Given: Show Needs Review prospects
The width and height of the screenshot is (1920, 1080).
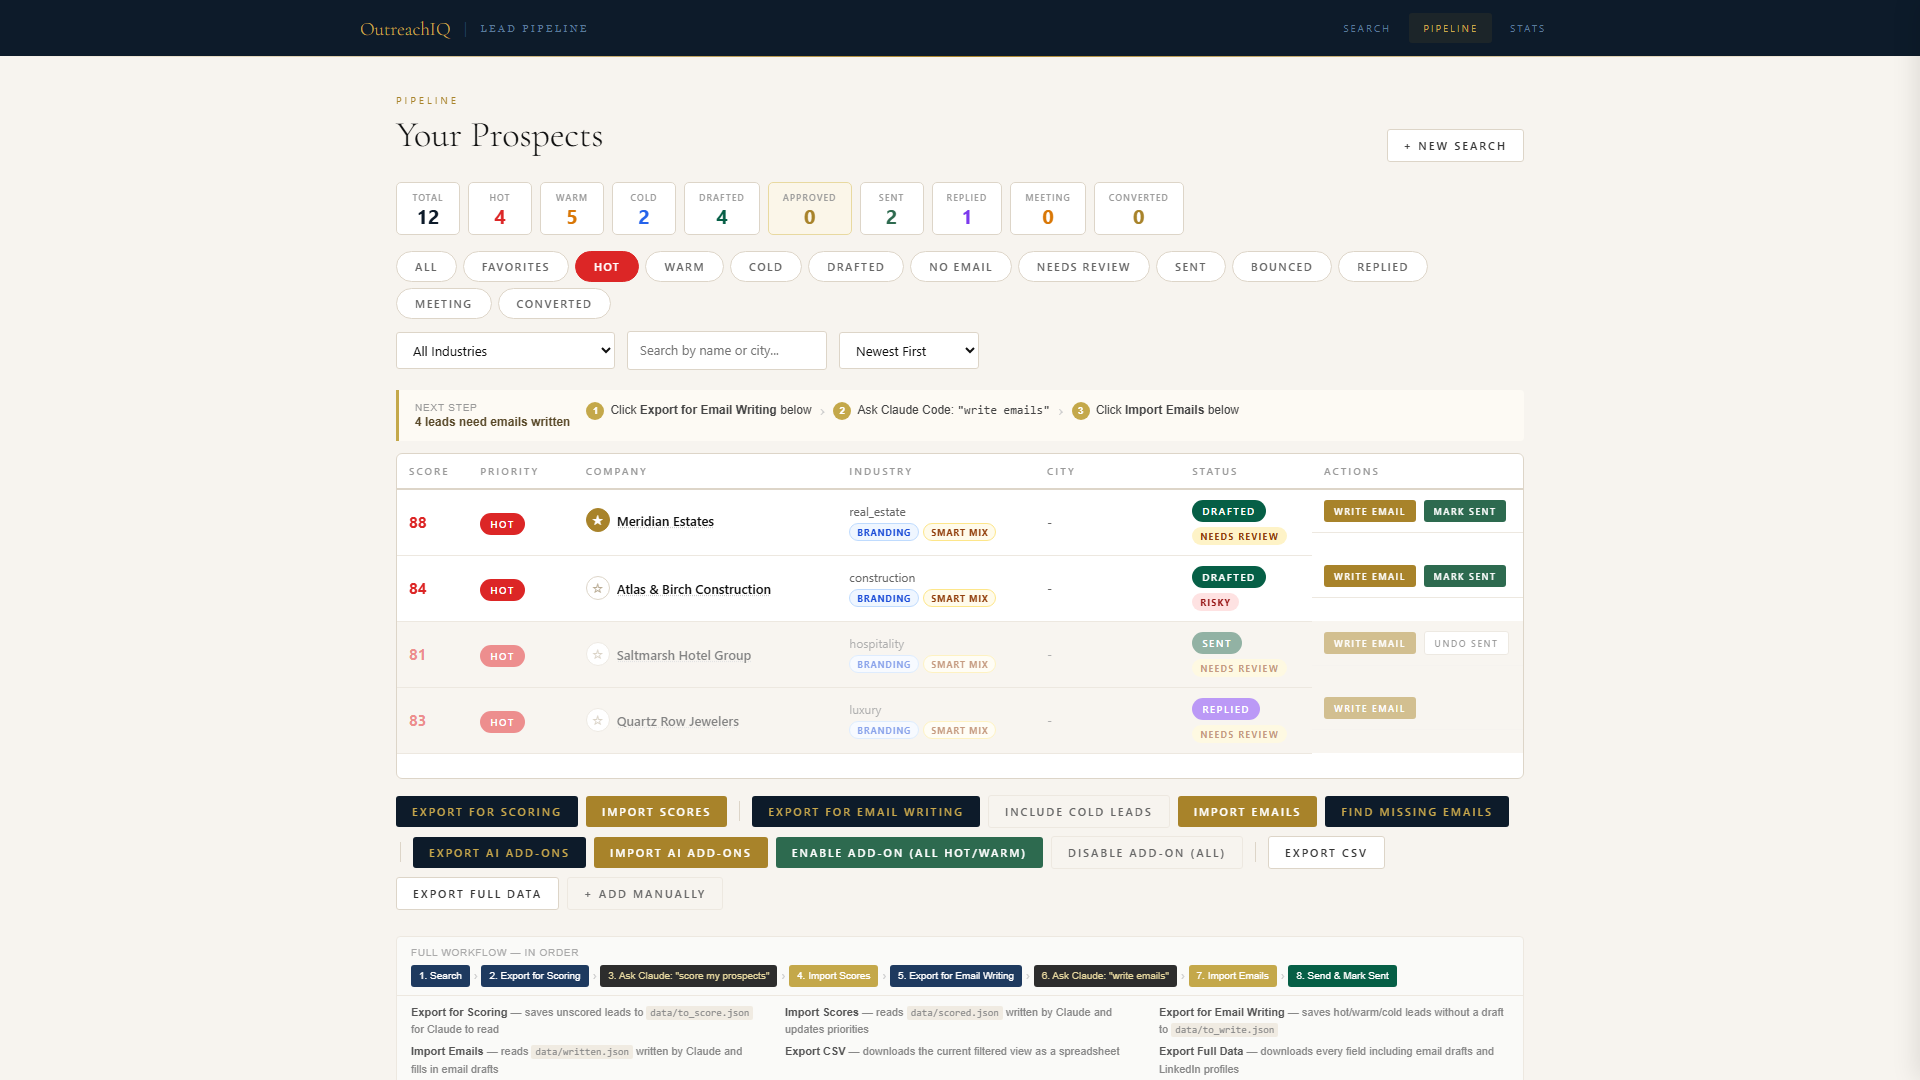Looking at the screenshot, I should [1083, 267].
